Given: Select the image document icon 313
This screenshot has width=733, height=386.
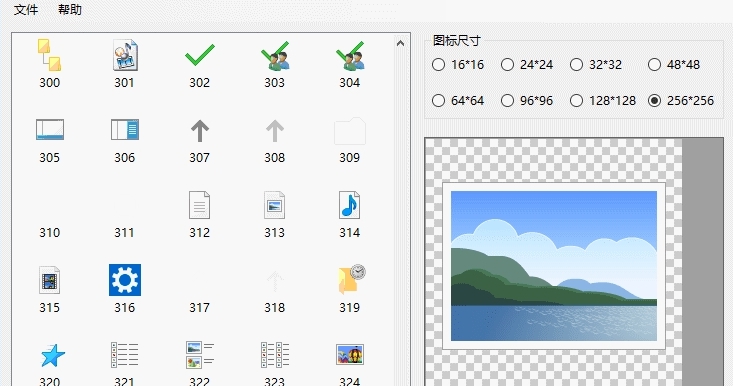Looking at the screenshot, I should coord(274,205).
